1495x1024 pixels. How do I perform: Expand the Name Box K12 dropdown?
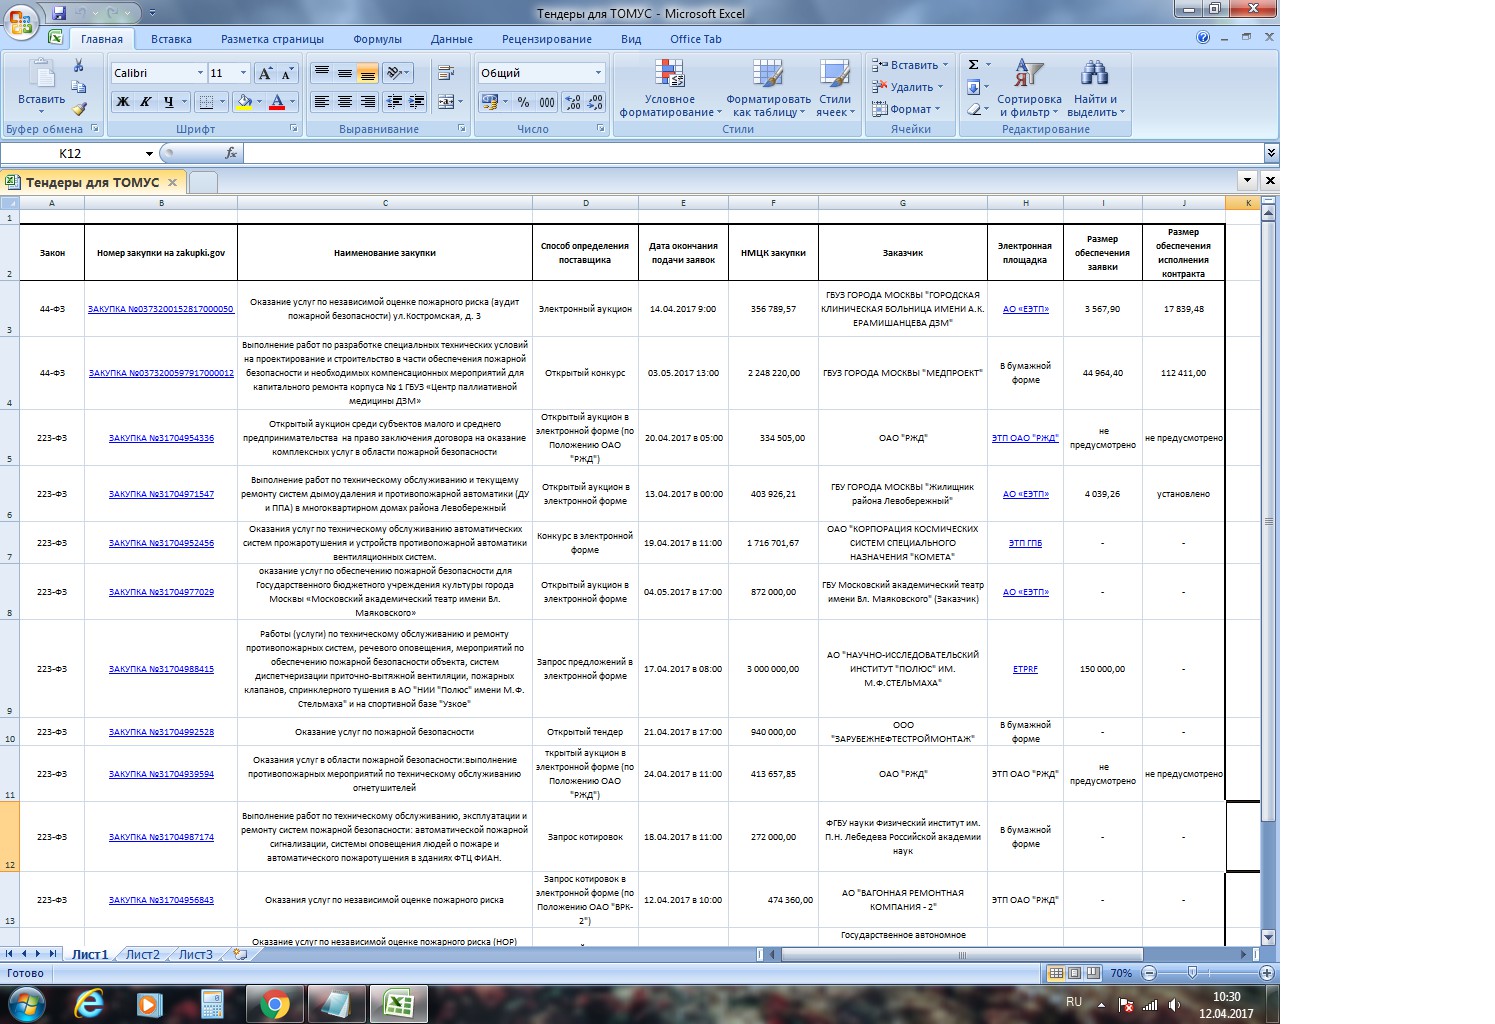pyautogui.click(x=149, y=154)
